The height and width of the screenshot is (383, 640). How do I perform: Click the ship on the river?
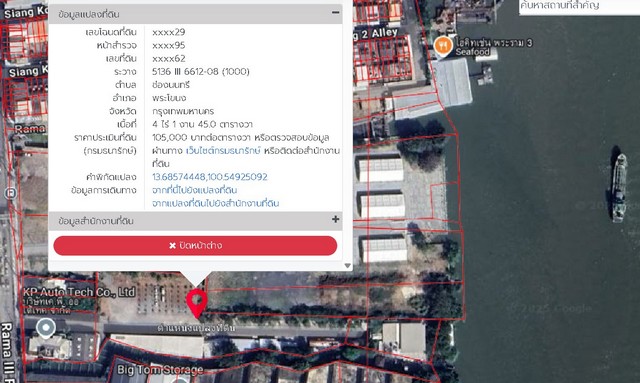[619, 186]
